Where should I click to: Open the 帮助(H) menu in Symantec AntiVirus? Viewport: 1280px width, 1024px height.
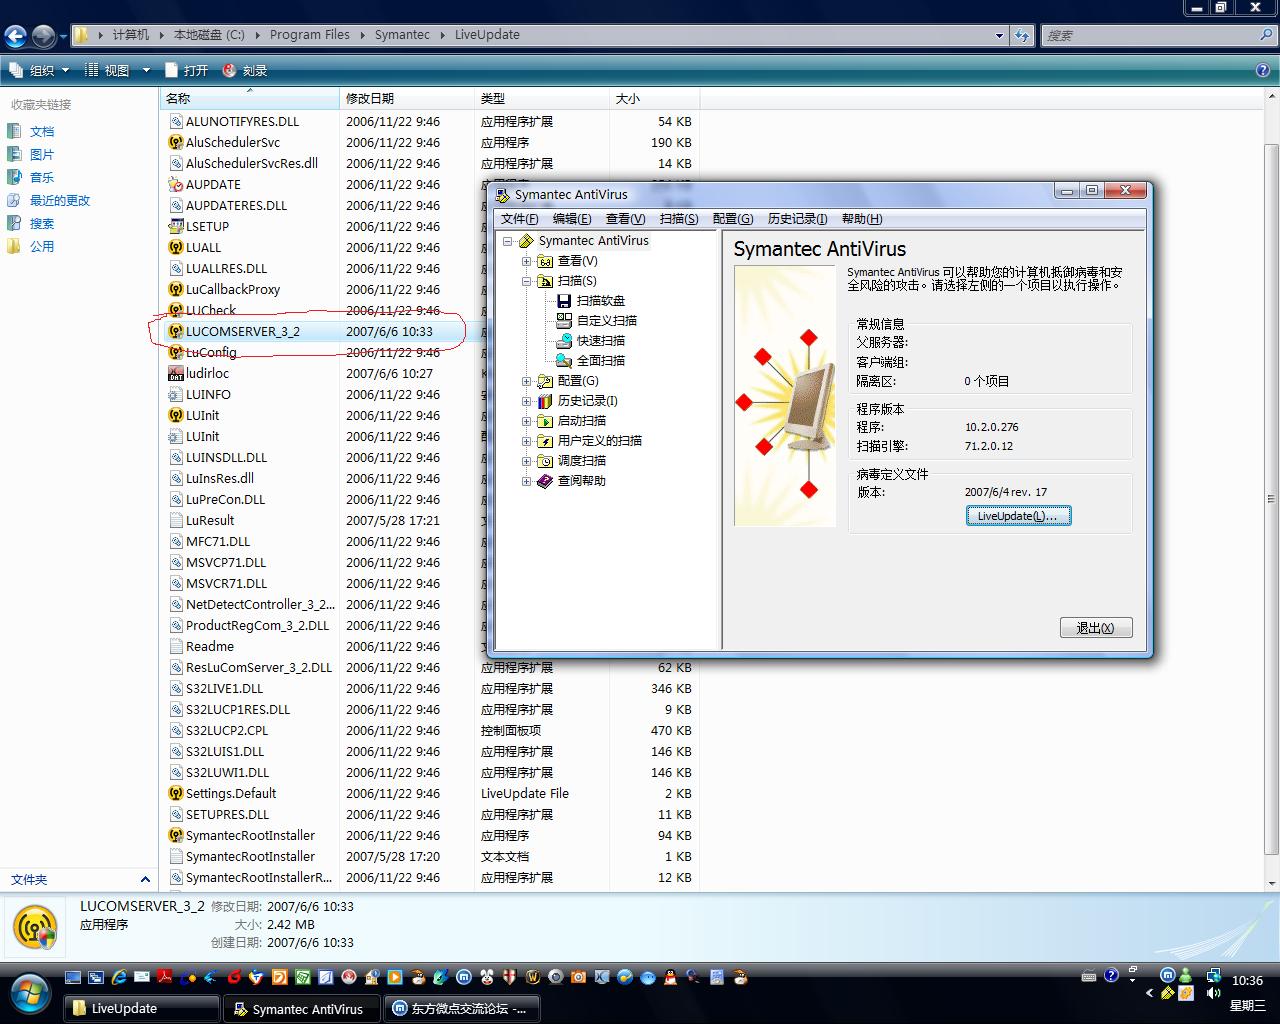(862, 219)
